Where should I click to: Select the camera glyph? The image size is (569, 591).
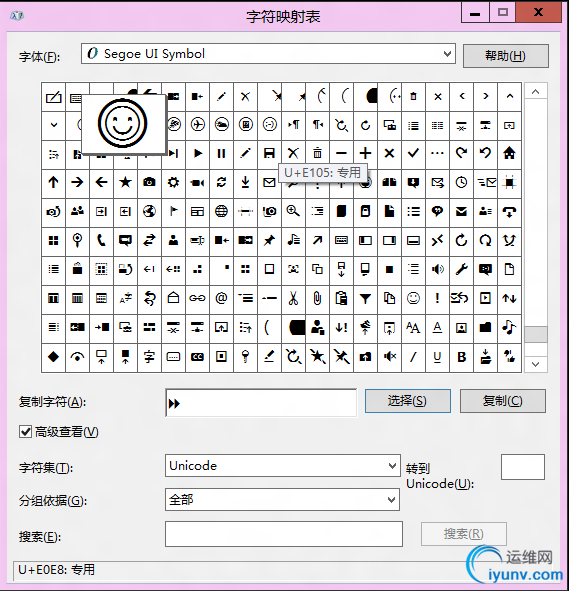coord(149,182)
